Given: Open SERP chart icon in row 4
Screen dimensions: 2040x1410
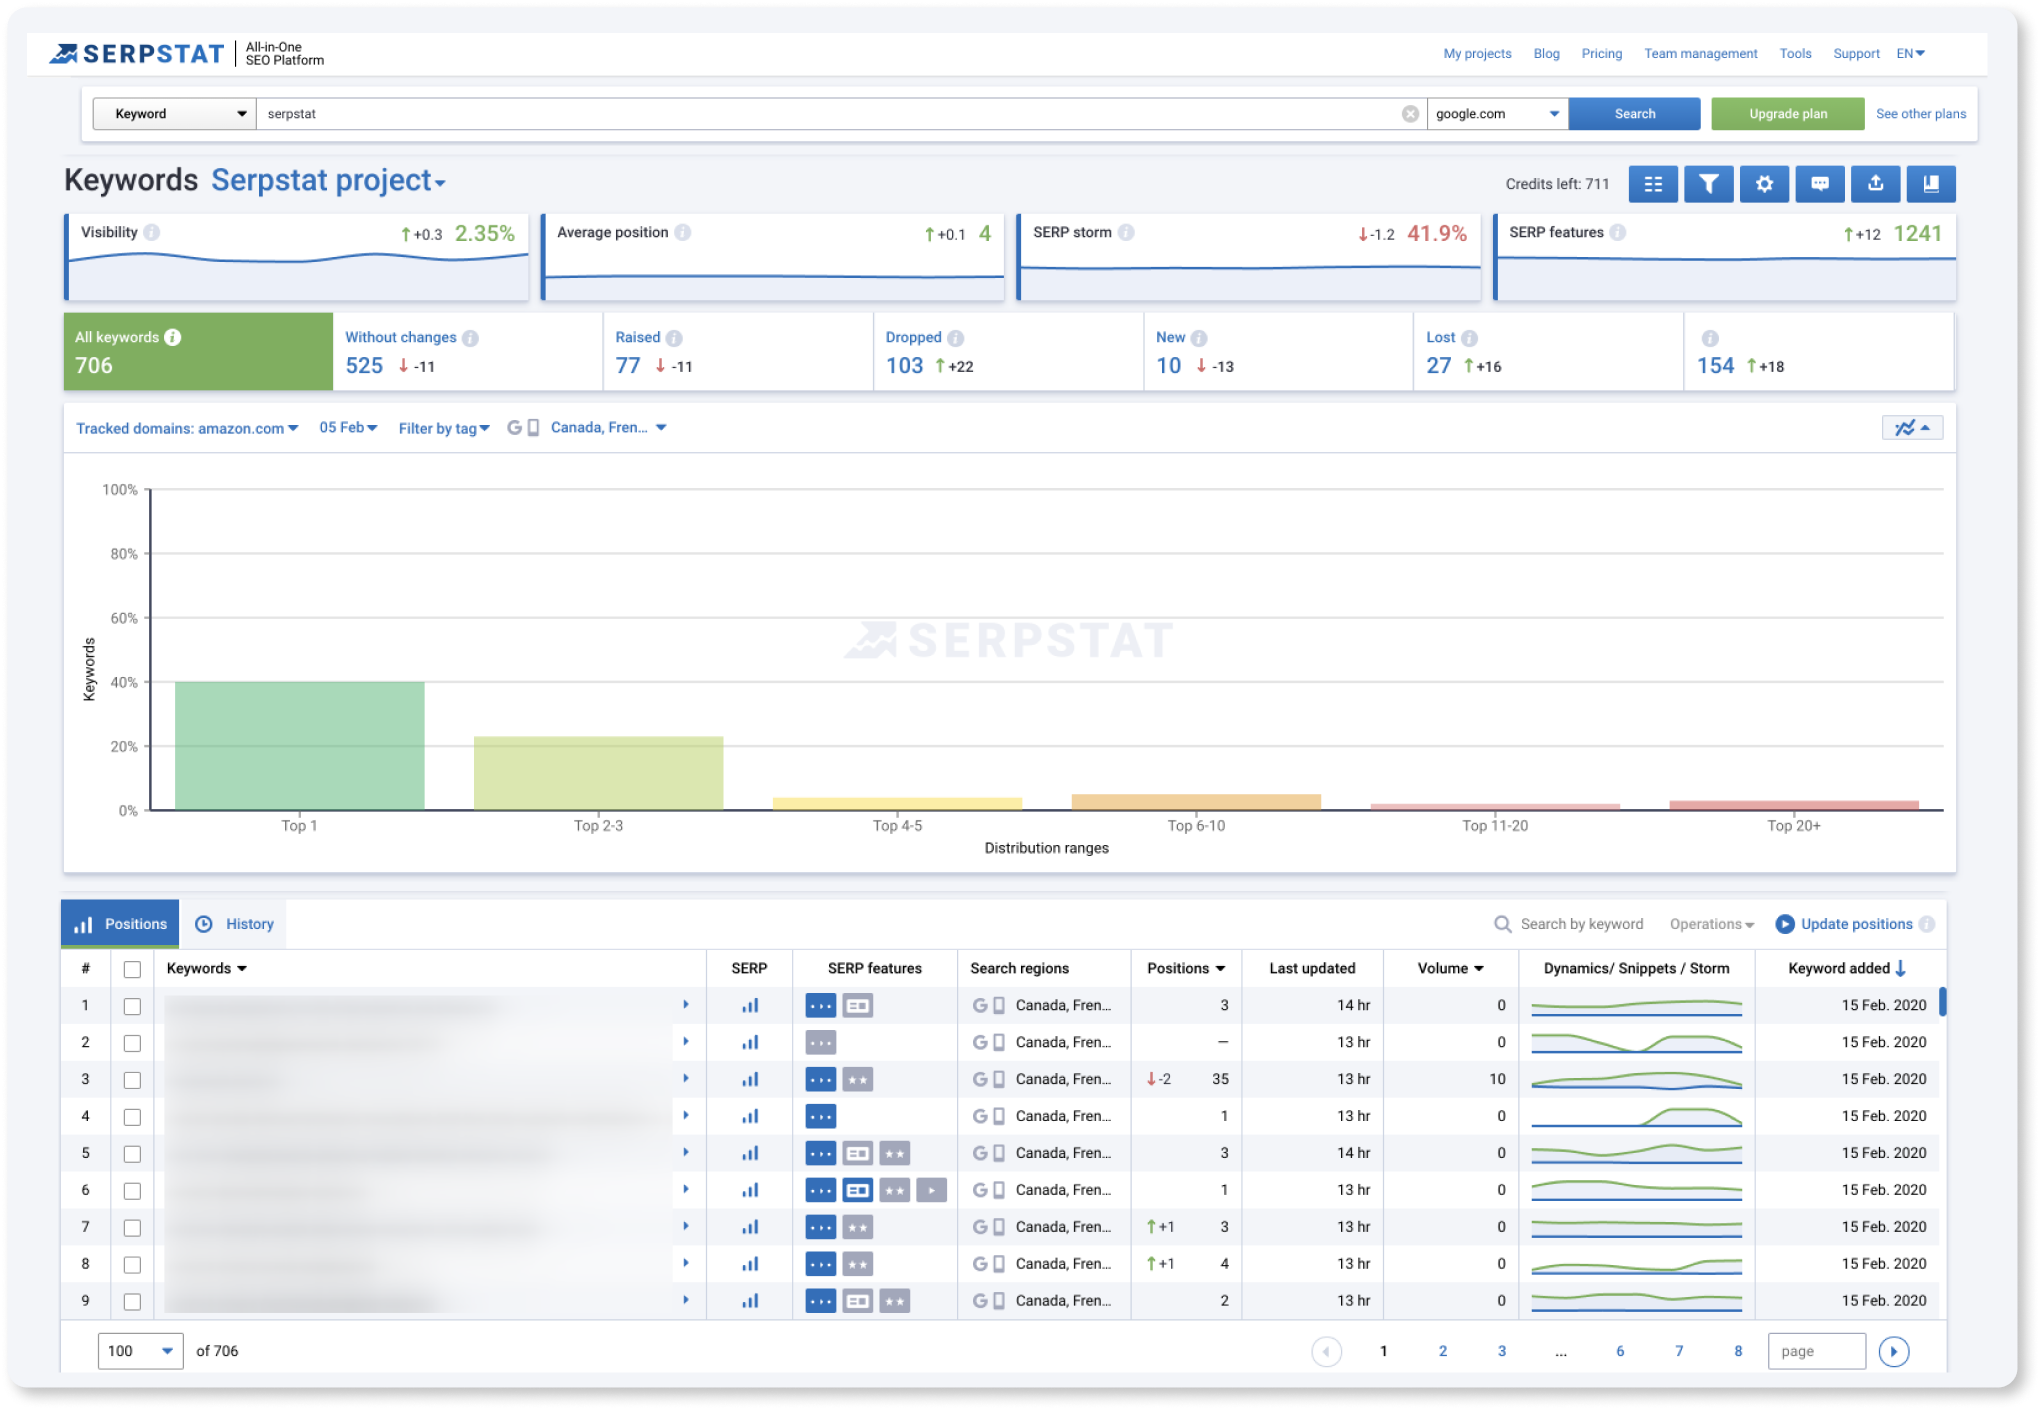Looking at the screenshot, I should [x=750, y=1117].
